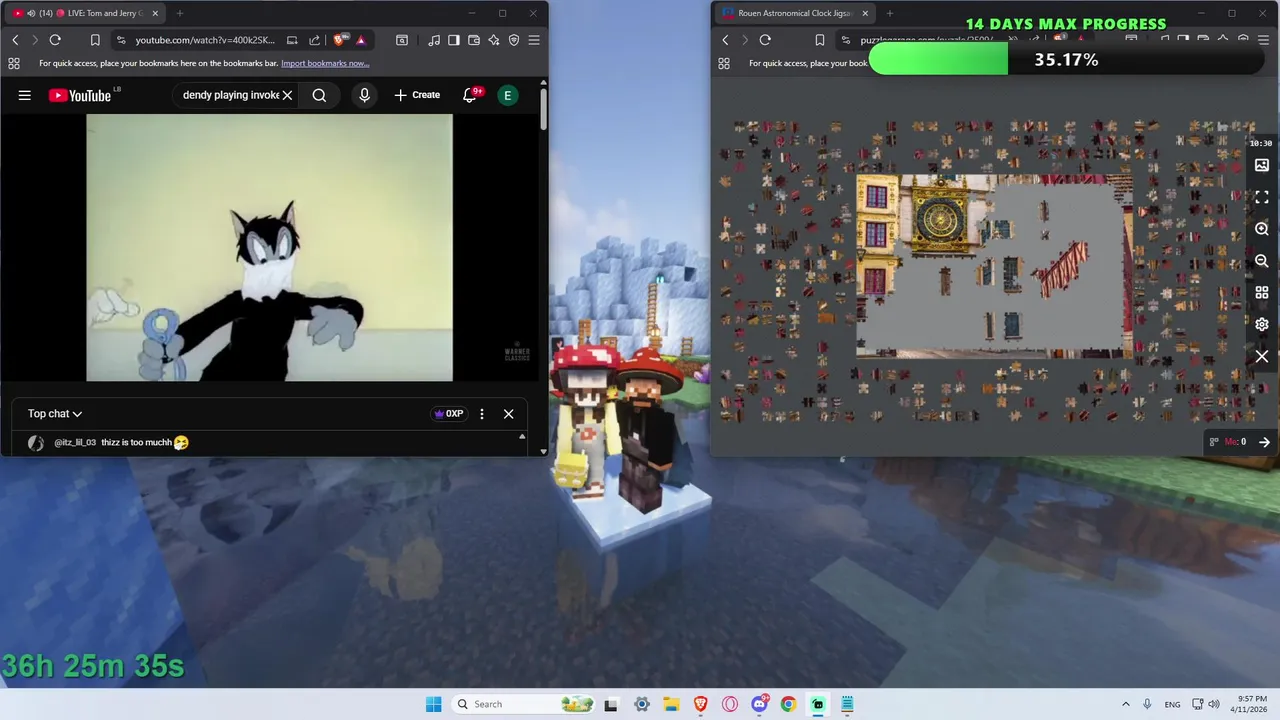
Task: Open the puzzle settings gear
Action: click(x=1262, y=325)
